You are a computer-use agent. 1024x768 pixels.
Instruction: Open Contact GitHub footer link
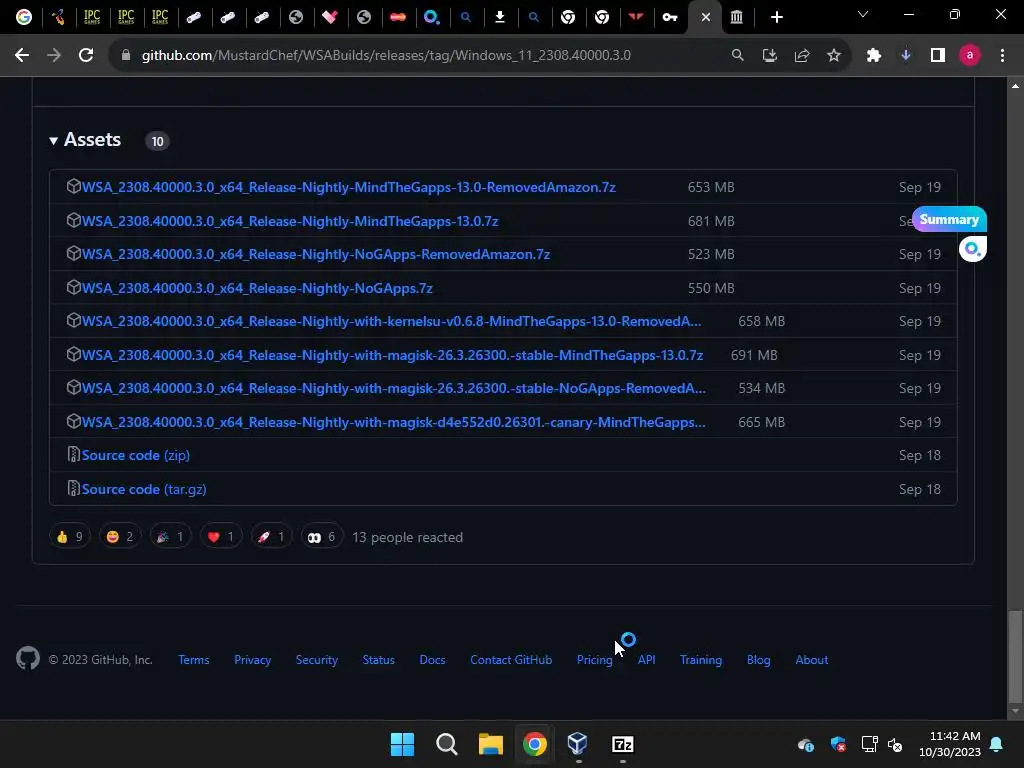511,660
